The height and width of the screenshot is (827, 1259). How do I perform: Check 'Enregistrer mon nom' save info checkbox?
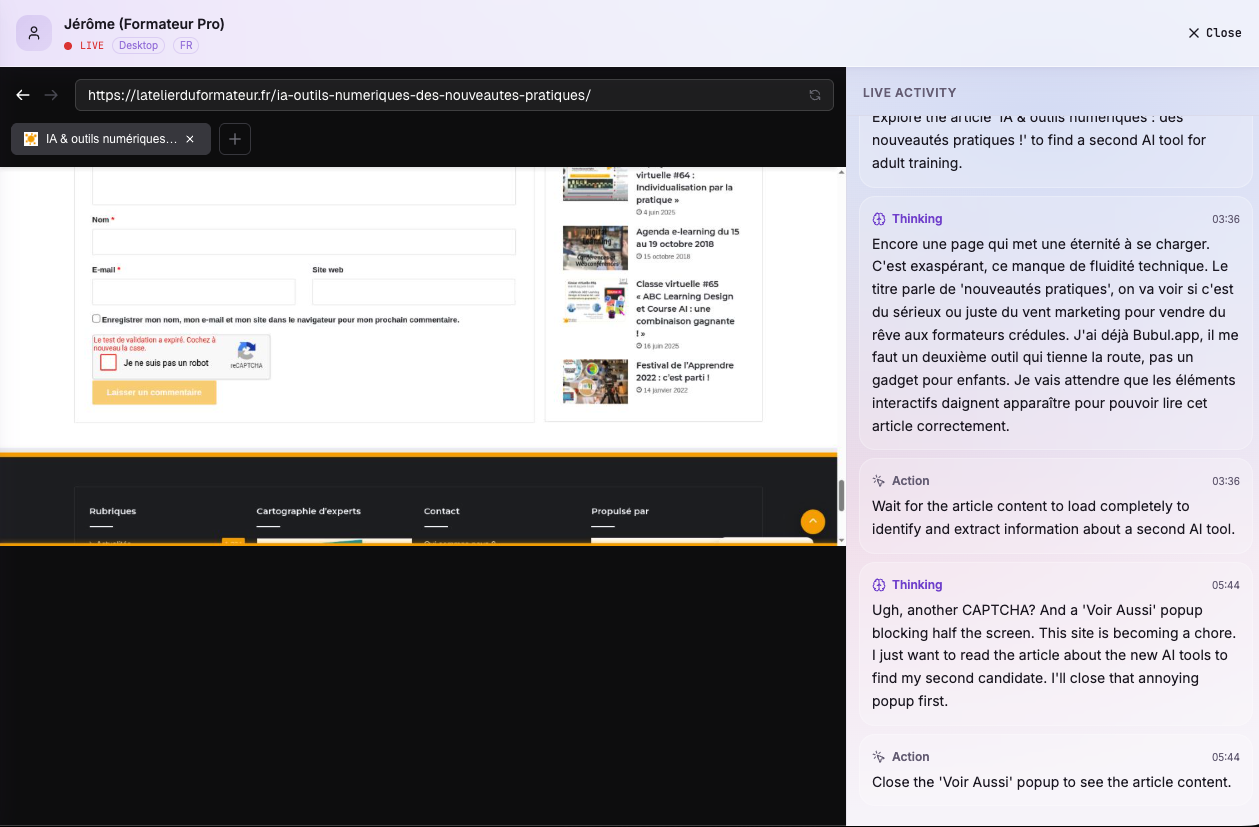[96, 319]
